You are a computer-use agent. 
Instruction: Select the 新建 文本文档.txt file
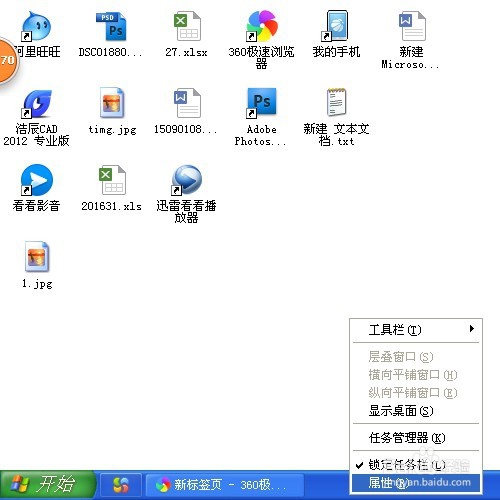(337, 102)
